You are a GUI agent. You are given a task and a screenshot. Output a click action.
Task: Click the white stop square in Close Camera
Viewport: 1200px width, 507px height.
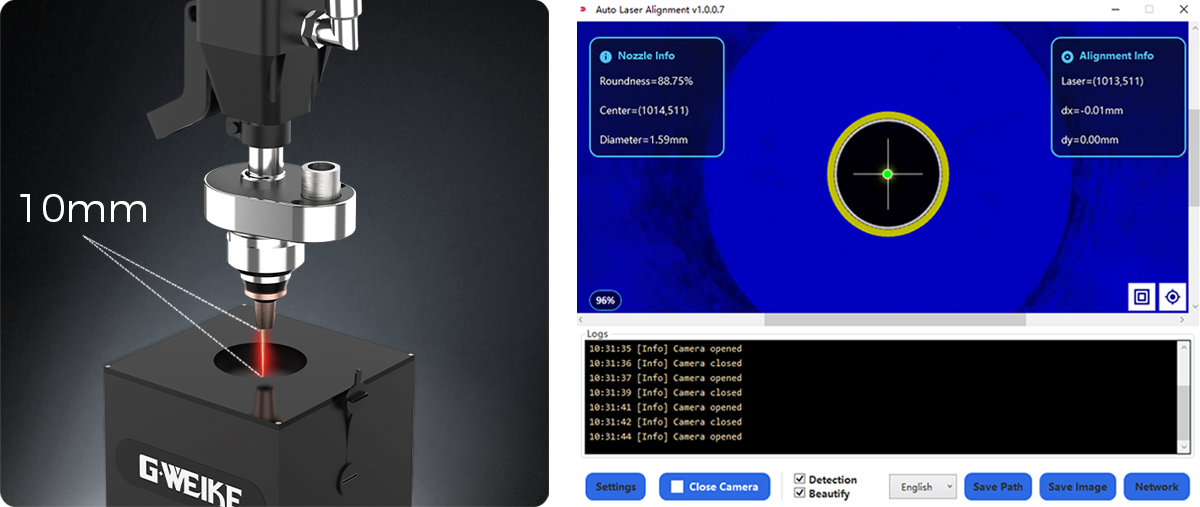click(677, 487)
